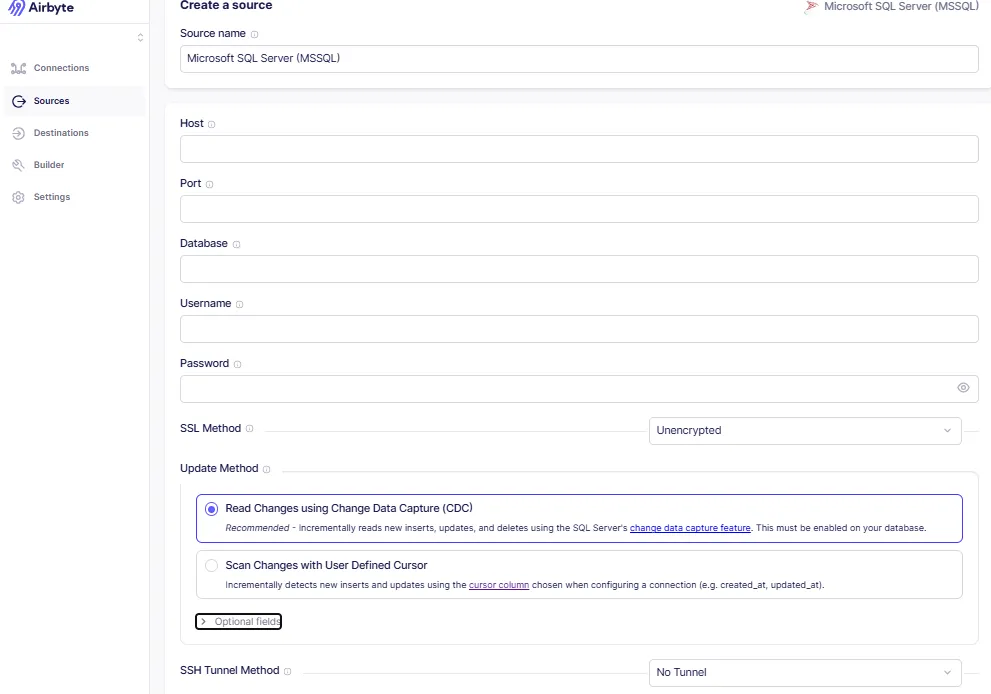This screenshot has width=991, height=694.
Task: Click the Database info icon
Action: click(236, 245)
